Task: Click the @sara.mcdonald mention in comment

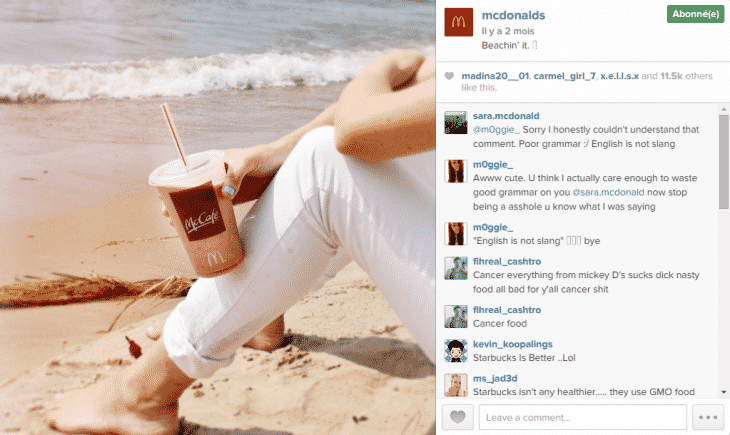Action: coord(608,192)
